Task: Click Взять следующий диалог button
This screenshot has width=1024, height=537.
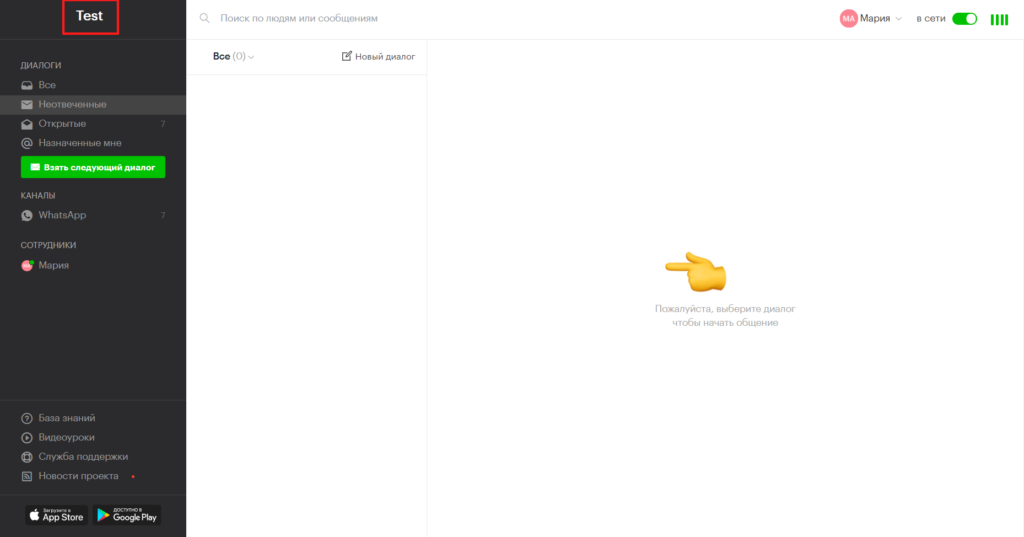Action: (x=93, y=167)
